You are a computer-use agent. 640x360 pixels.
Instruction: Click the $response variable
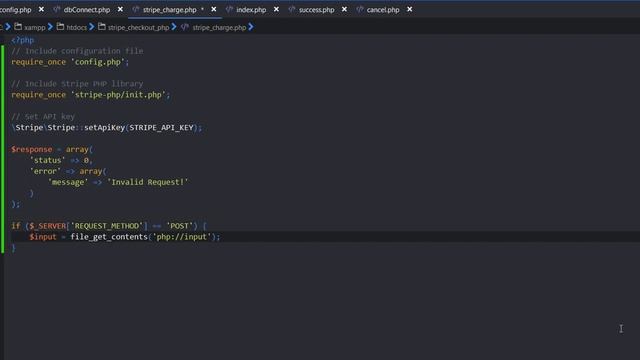32,149
